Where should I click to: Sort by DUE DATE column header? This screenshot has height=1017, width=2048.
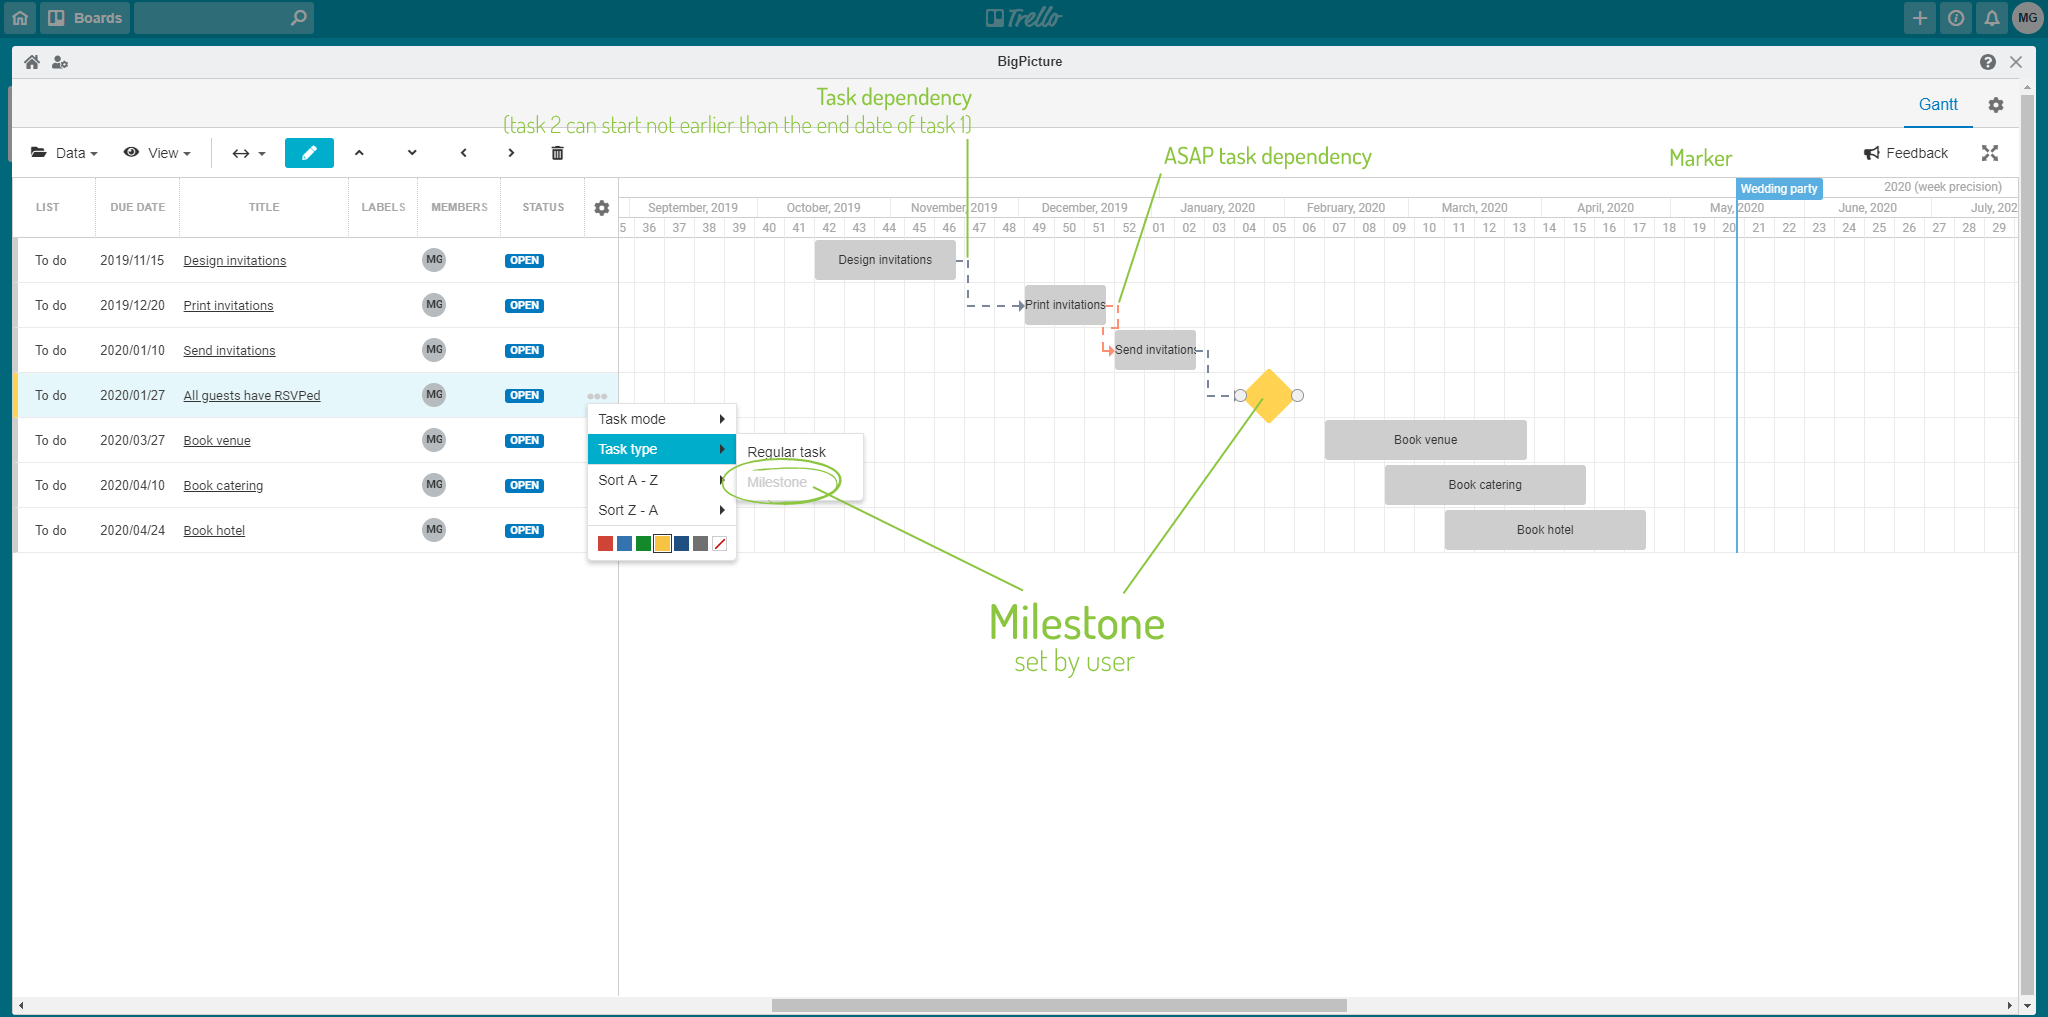pyautogui.click(x=138, y=207)
